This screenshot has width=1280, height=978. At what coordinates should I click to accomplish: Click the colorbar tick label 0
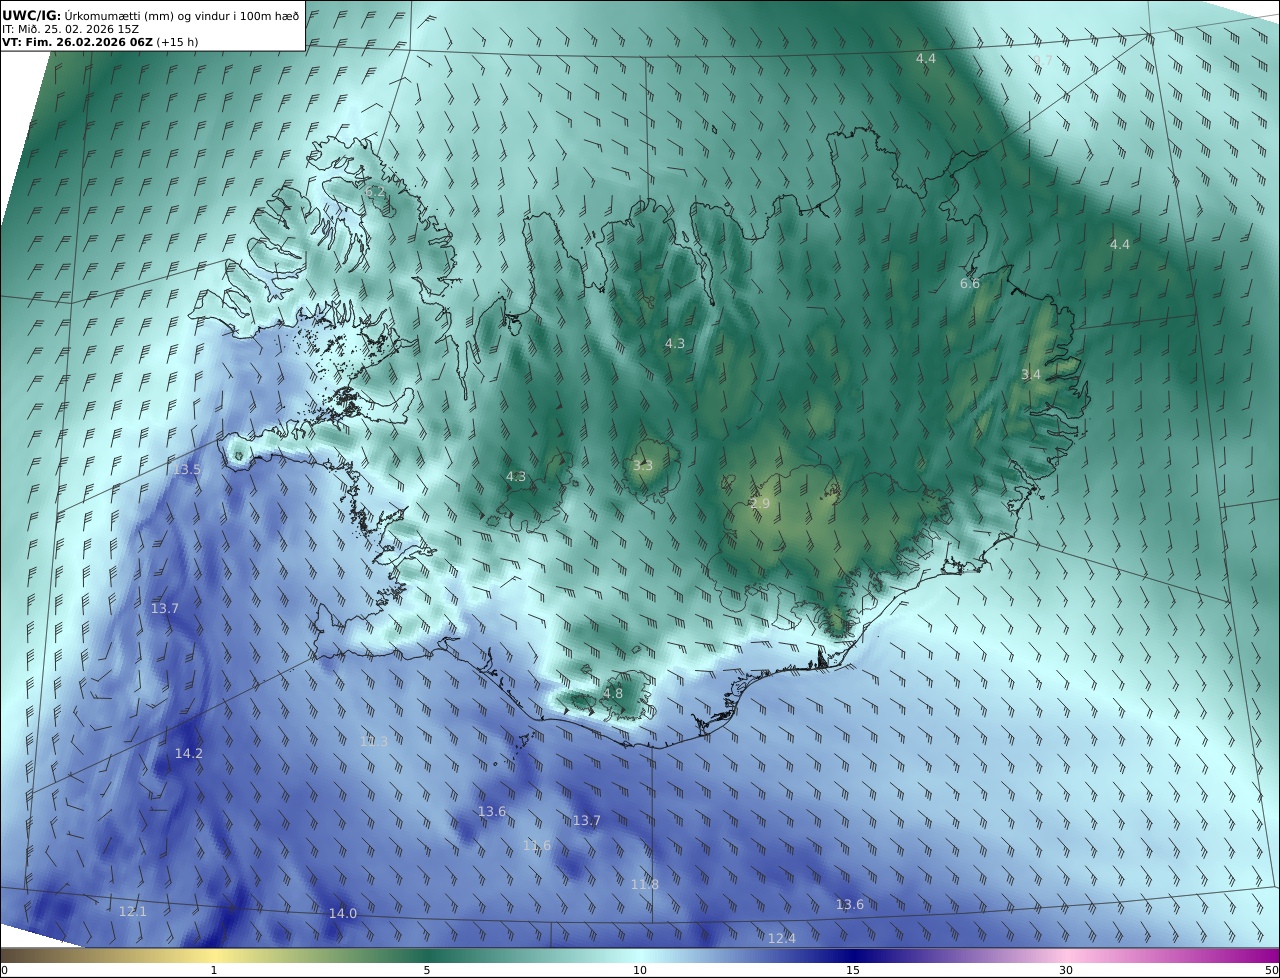coord(4,970)
